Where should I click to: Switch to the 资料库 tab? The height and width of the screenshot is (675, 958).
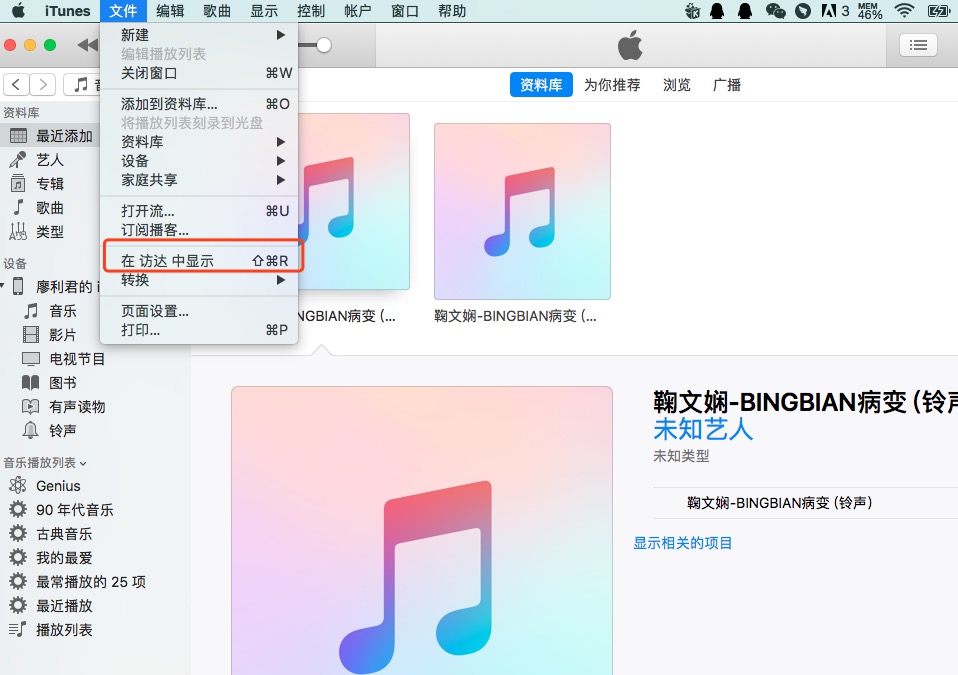(541, 84)
